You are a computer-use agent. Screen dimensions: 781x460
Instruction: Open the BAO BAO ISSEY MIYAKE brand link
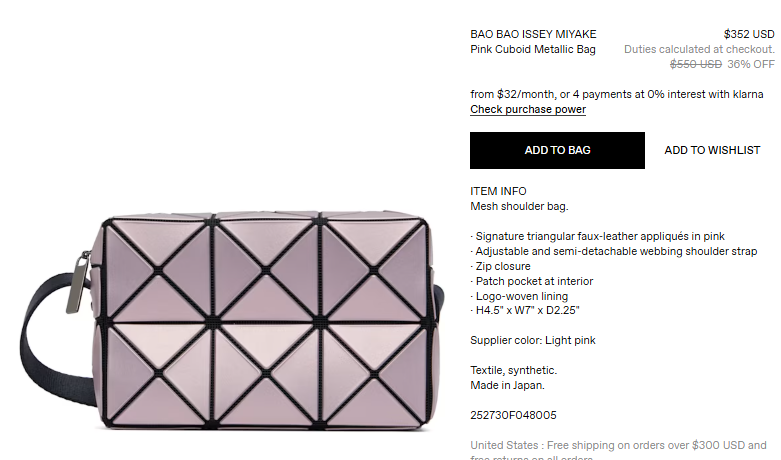(x=533, y=34)
